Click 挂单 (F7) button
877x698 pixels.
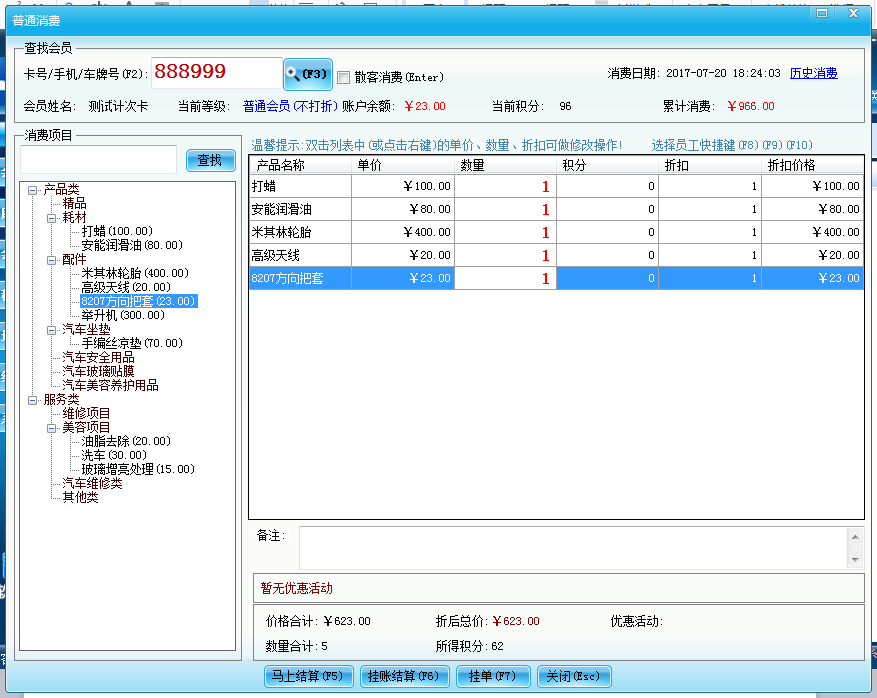point(493,677)
